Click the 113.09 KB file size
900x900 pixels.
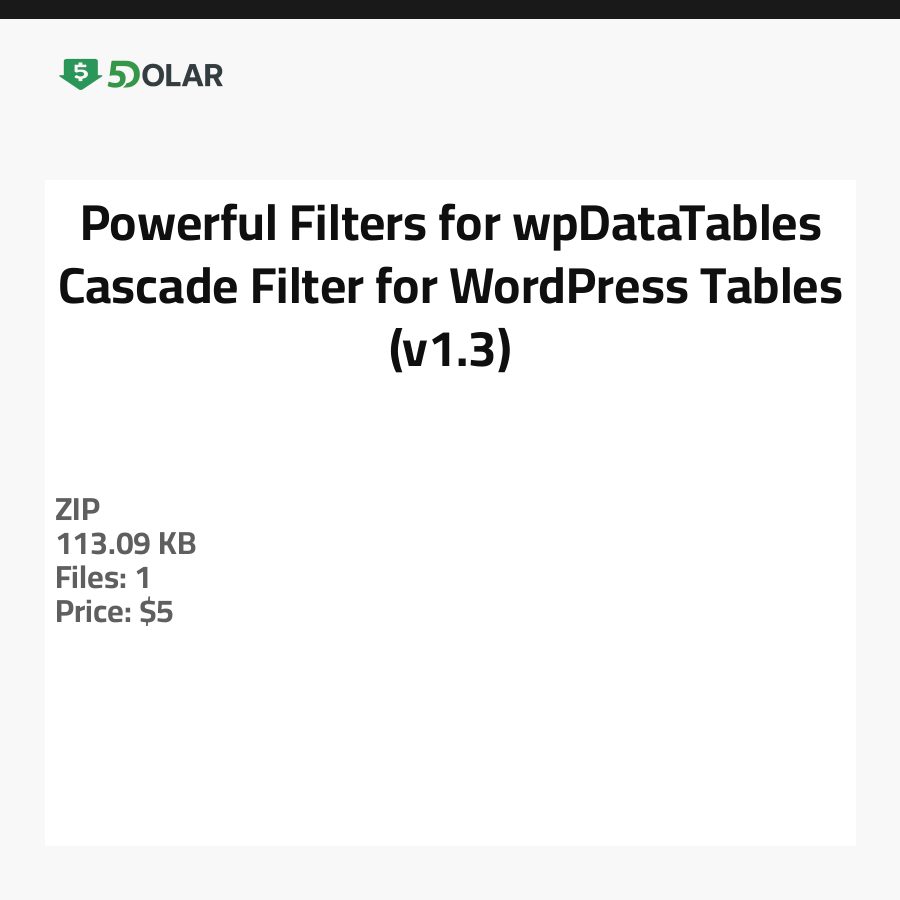point(126,544)
